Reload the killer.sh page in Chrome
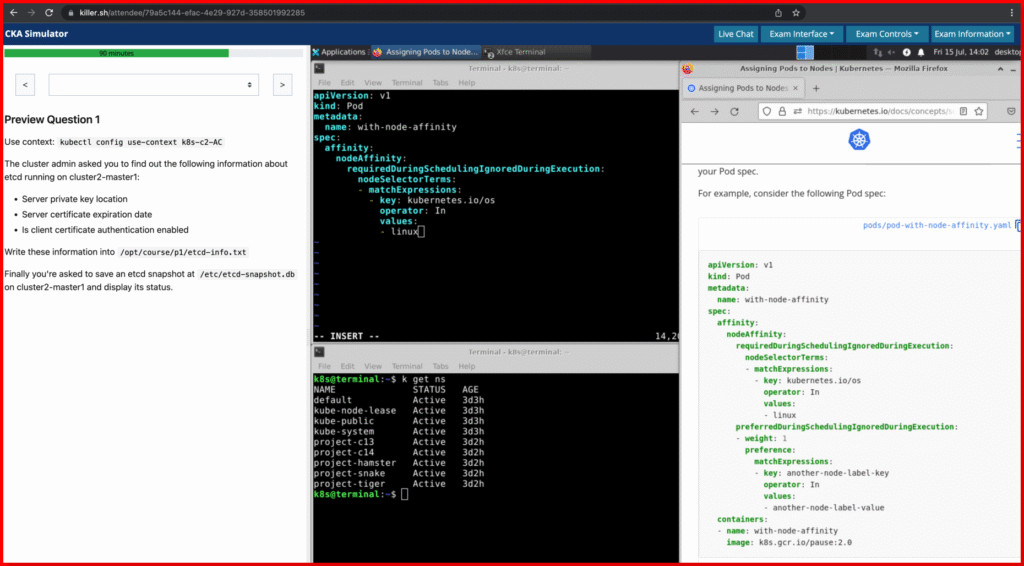 (49, 12)
